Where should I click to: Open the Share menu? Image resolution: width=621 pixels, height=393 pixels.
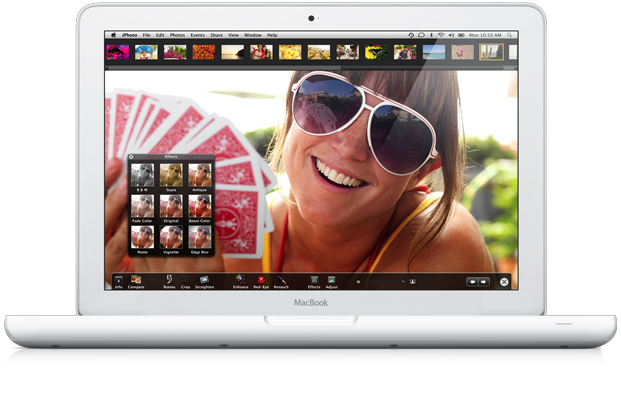[x=216, y=35]
